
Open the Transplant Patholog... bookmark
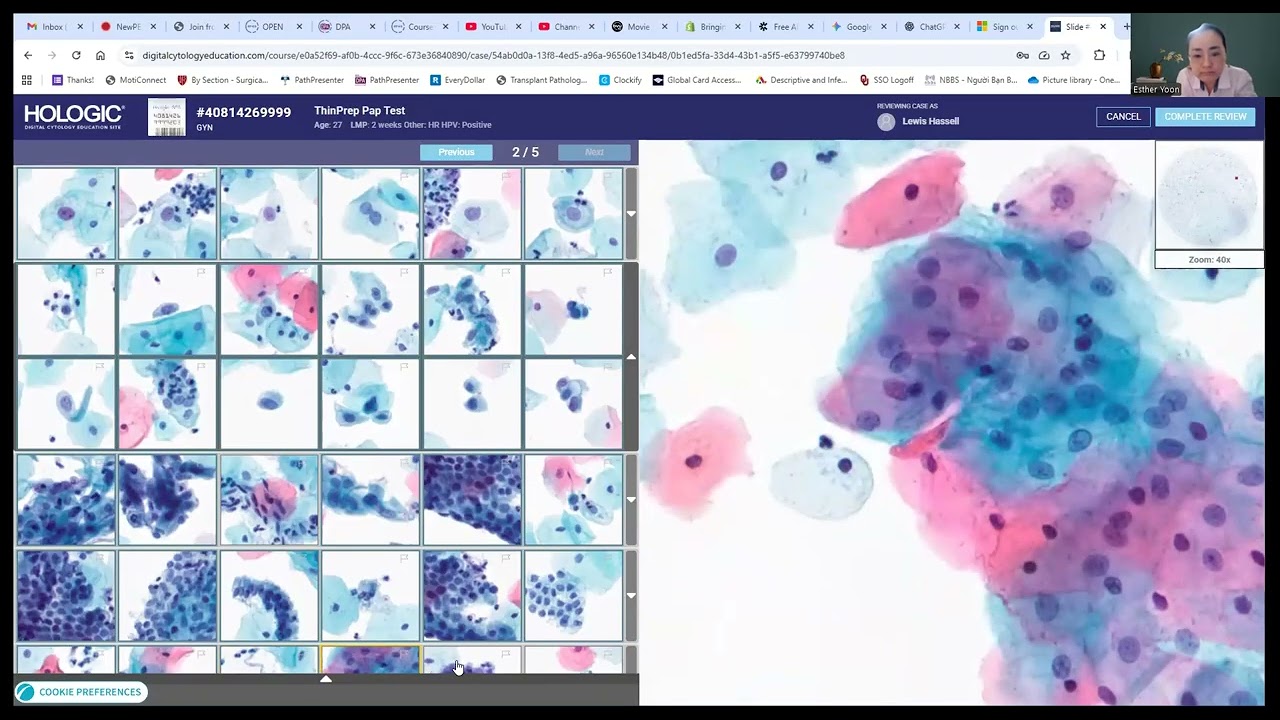[x=541, y=80]
